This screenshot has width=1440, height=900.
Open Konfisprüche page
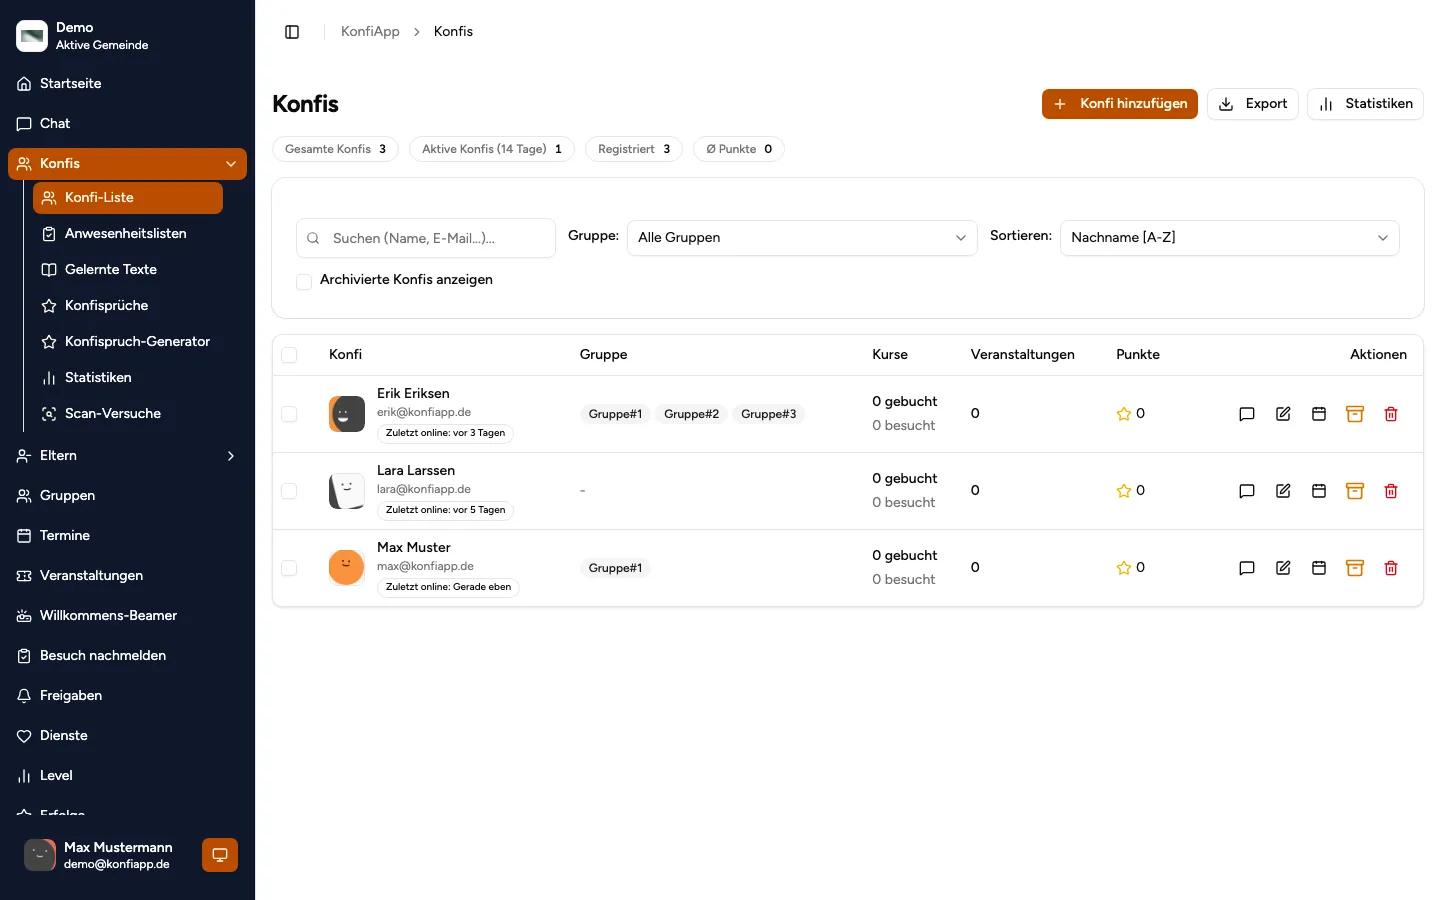[x=128, y=306]
